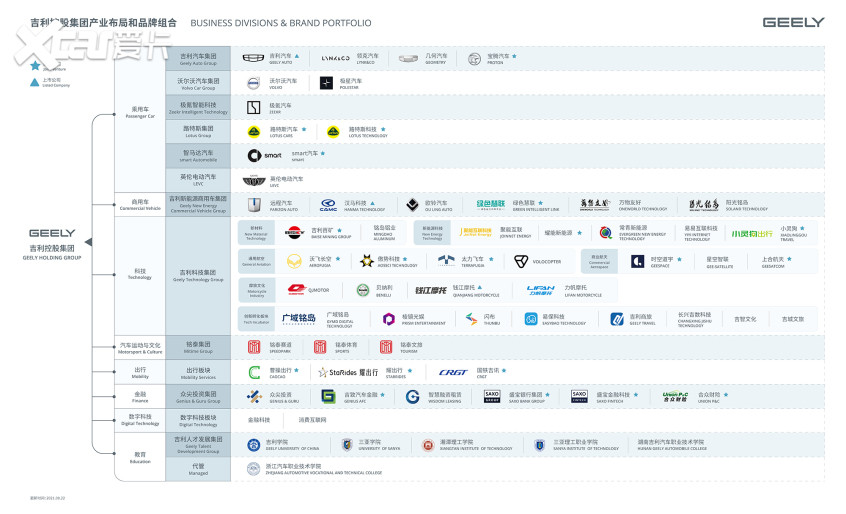
Task: Click the Easybao Technology blue logo
Action: click(x=531, y=319)
